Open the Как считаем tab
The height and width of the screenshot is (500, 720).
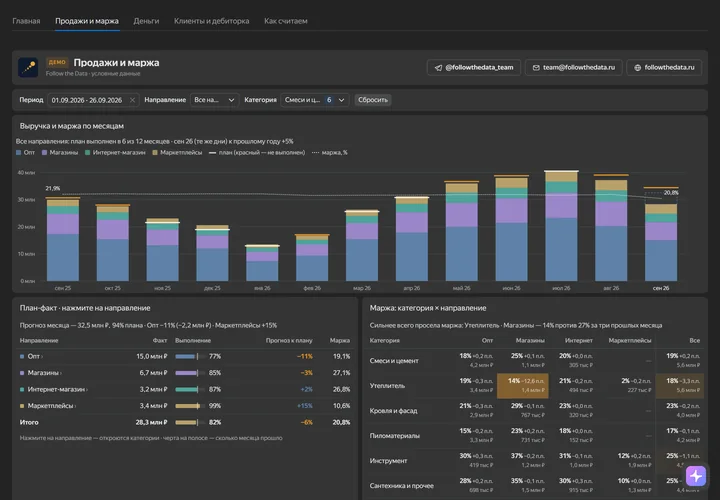click(286, 21)
